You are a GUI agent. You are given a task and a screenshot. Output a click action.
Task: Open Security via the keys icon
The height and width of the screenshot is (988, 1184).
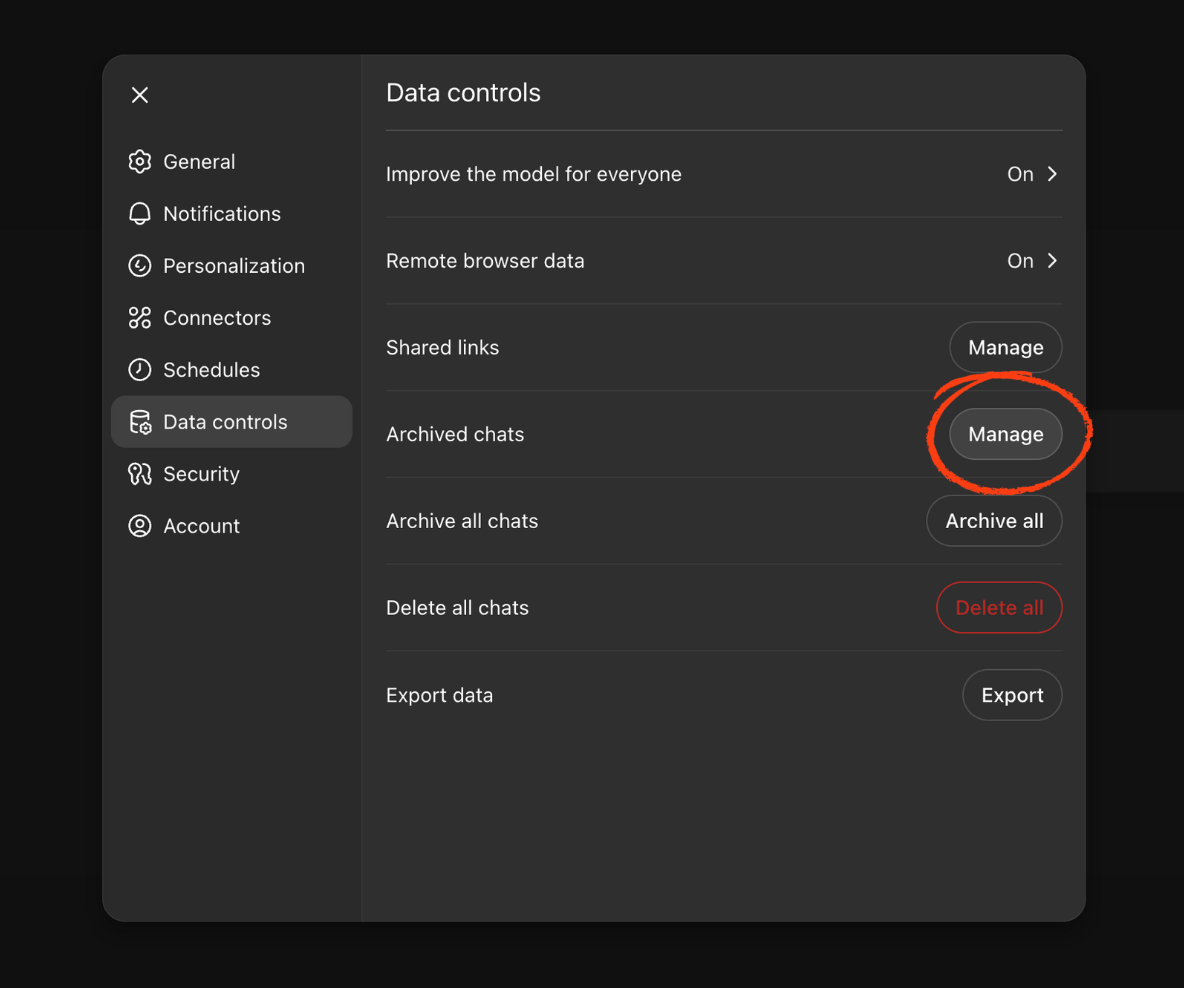coord(140,473)
